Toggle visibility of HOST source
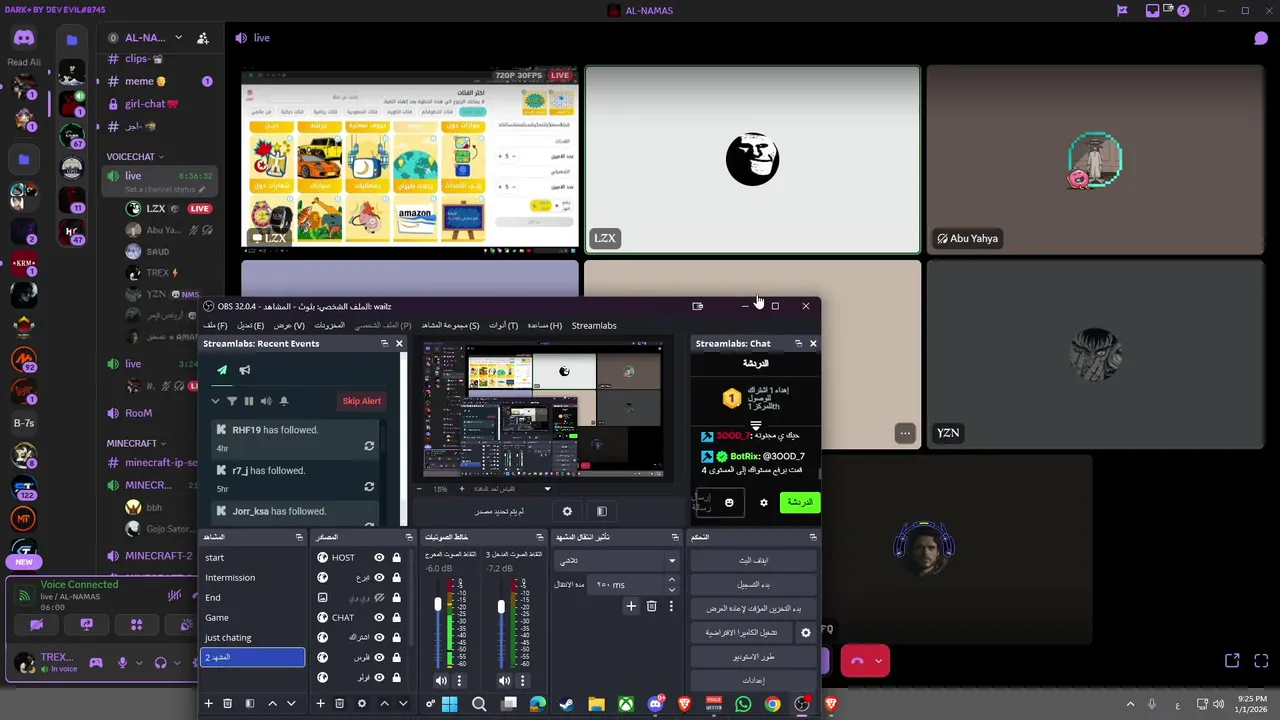 pos(379,558)
